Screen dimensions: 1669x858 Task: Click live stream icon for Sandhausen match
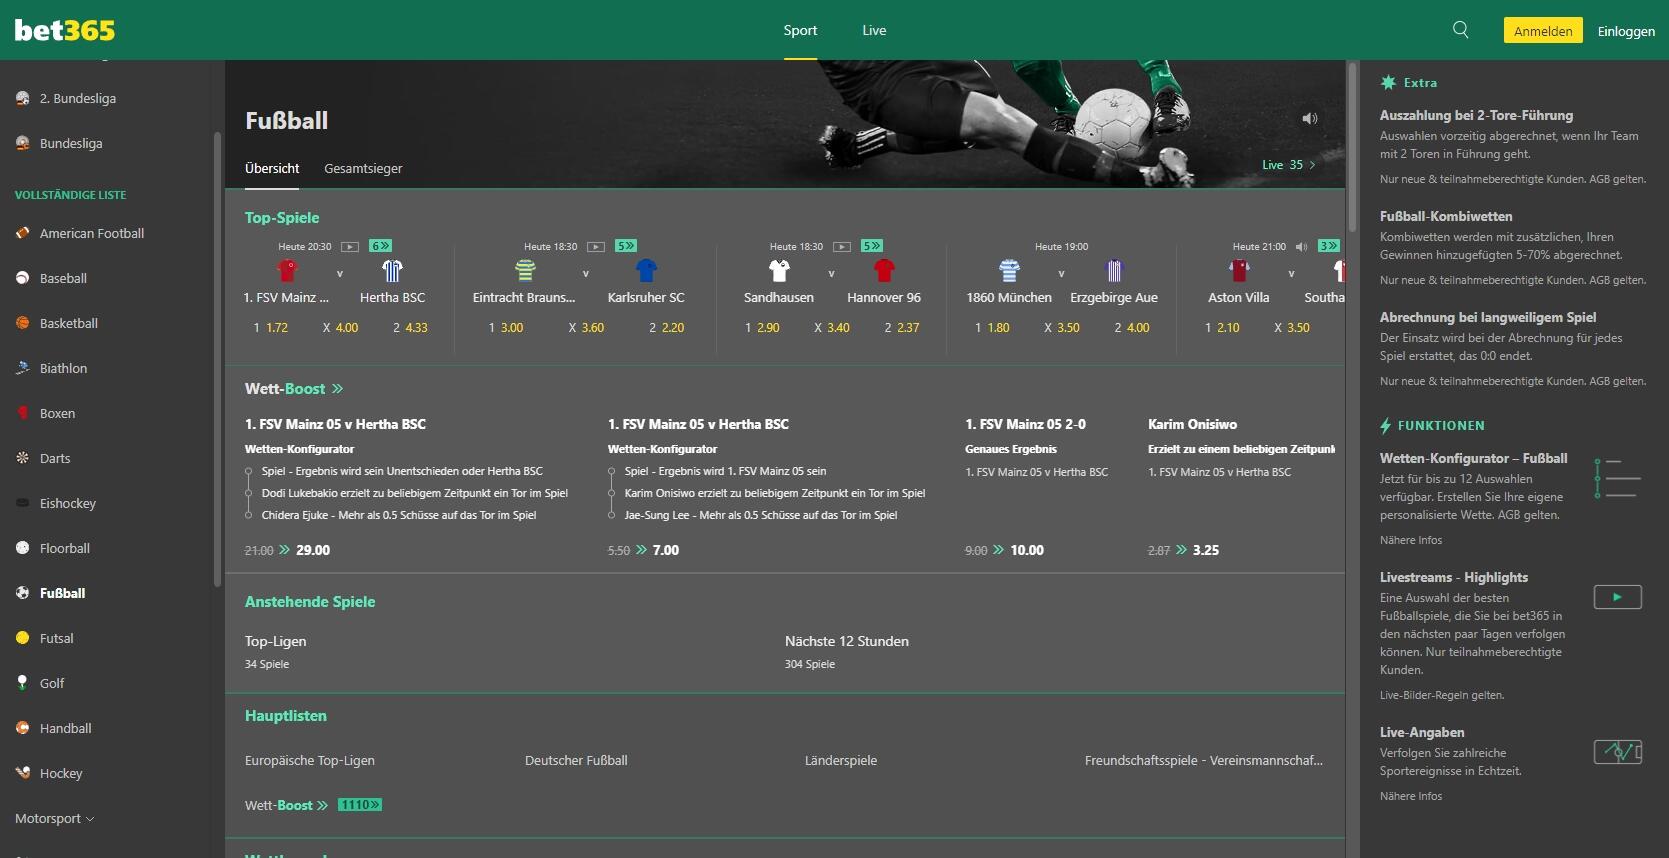pyautogui.click(x=842, y=246)
